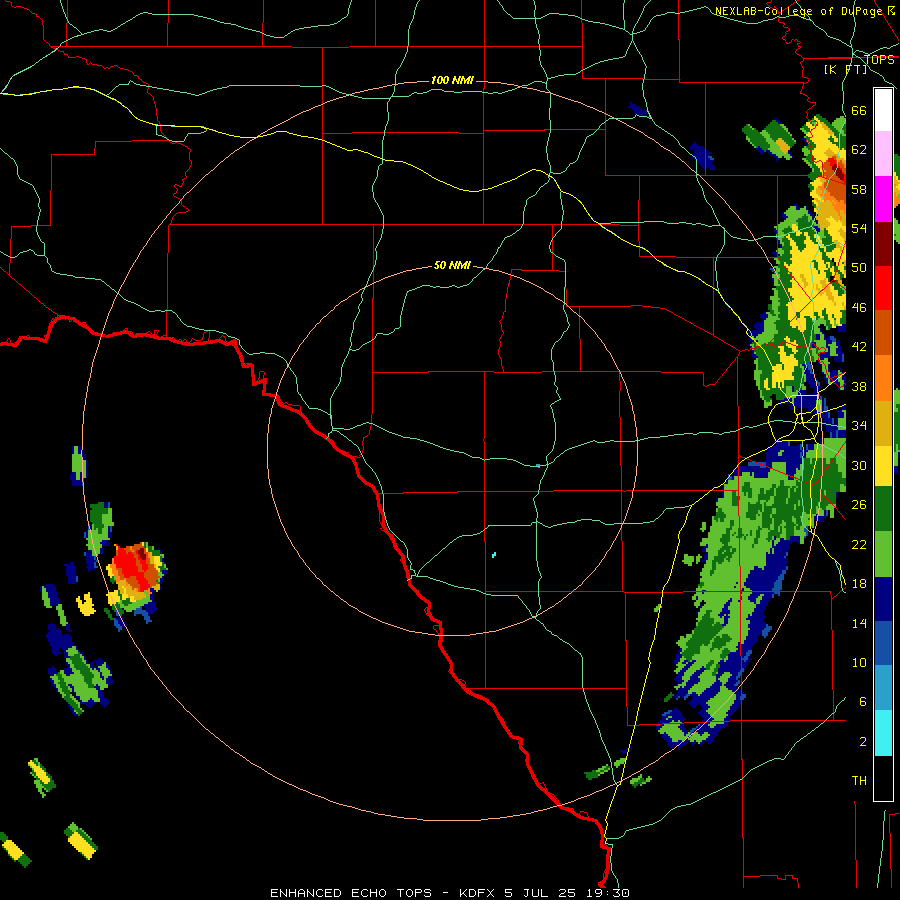The width and height of the screenshot is (900, 900).
Task: Click the '18' legend value
Action: pos(859,584)
